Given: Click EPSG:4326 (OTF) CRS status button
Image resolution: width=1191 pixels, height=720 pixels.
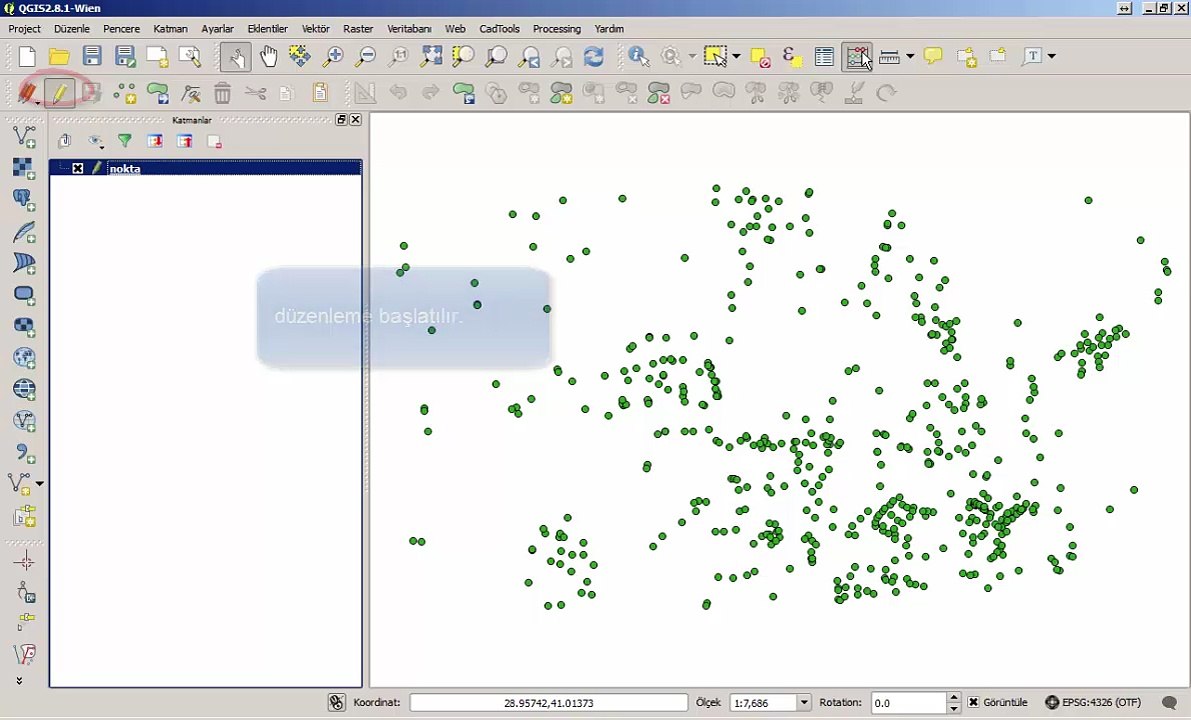Looking at the screenshot, I should pos(1093,703).
